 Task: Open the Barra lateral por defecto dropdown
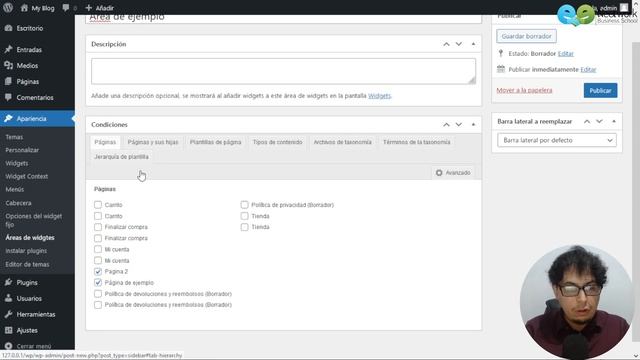[557, 140]
